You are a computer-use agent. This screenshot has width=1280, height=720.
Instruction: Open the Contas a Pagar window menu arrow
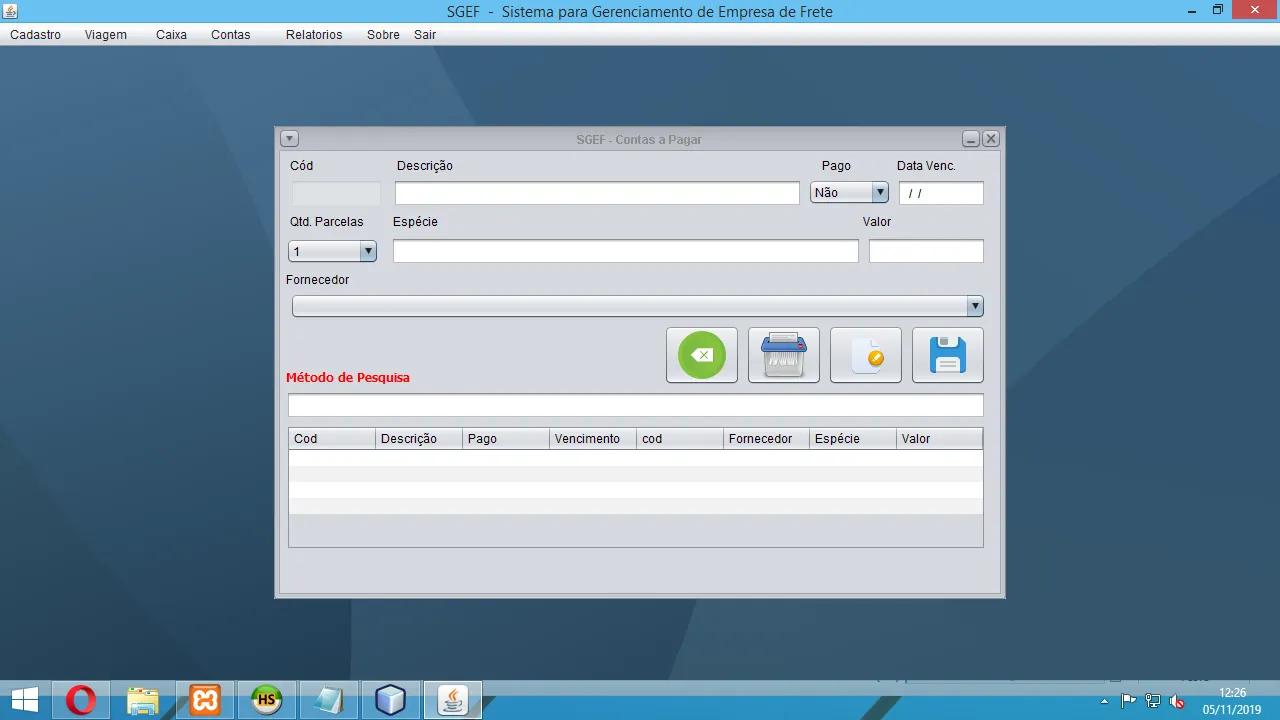pyautogui.click(x=289, y=139)
